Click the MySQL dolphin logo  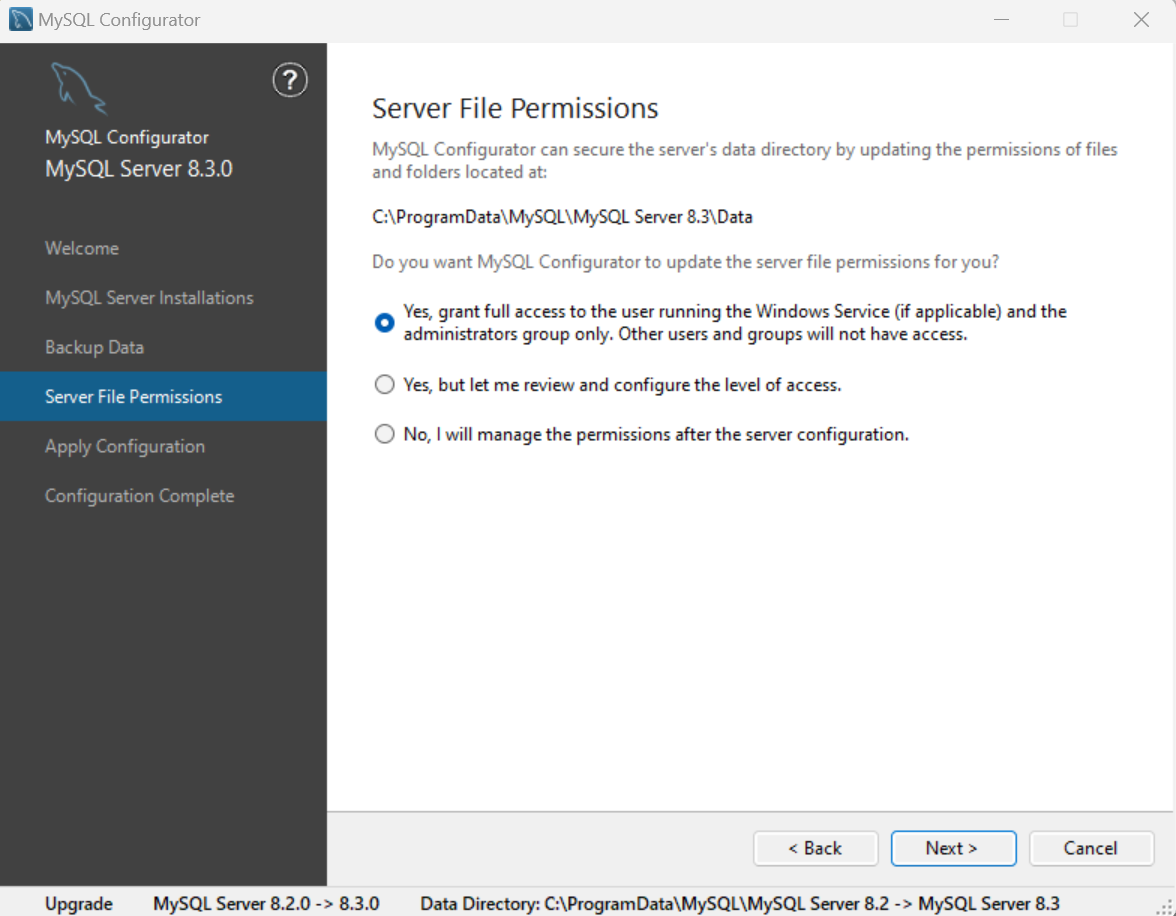tap(78, 88)
